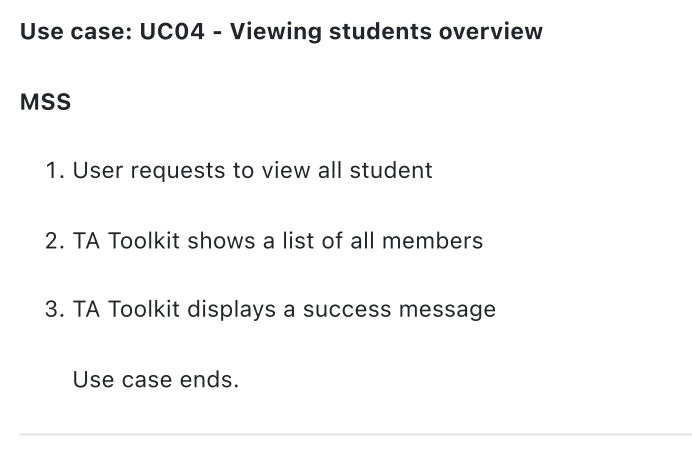Click the word "User" in step 1

click(x=98, y=170)
